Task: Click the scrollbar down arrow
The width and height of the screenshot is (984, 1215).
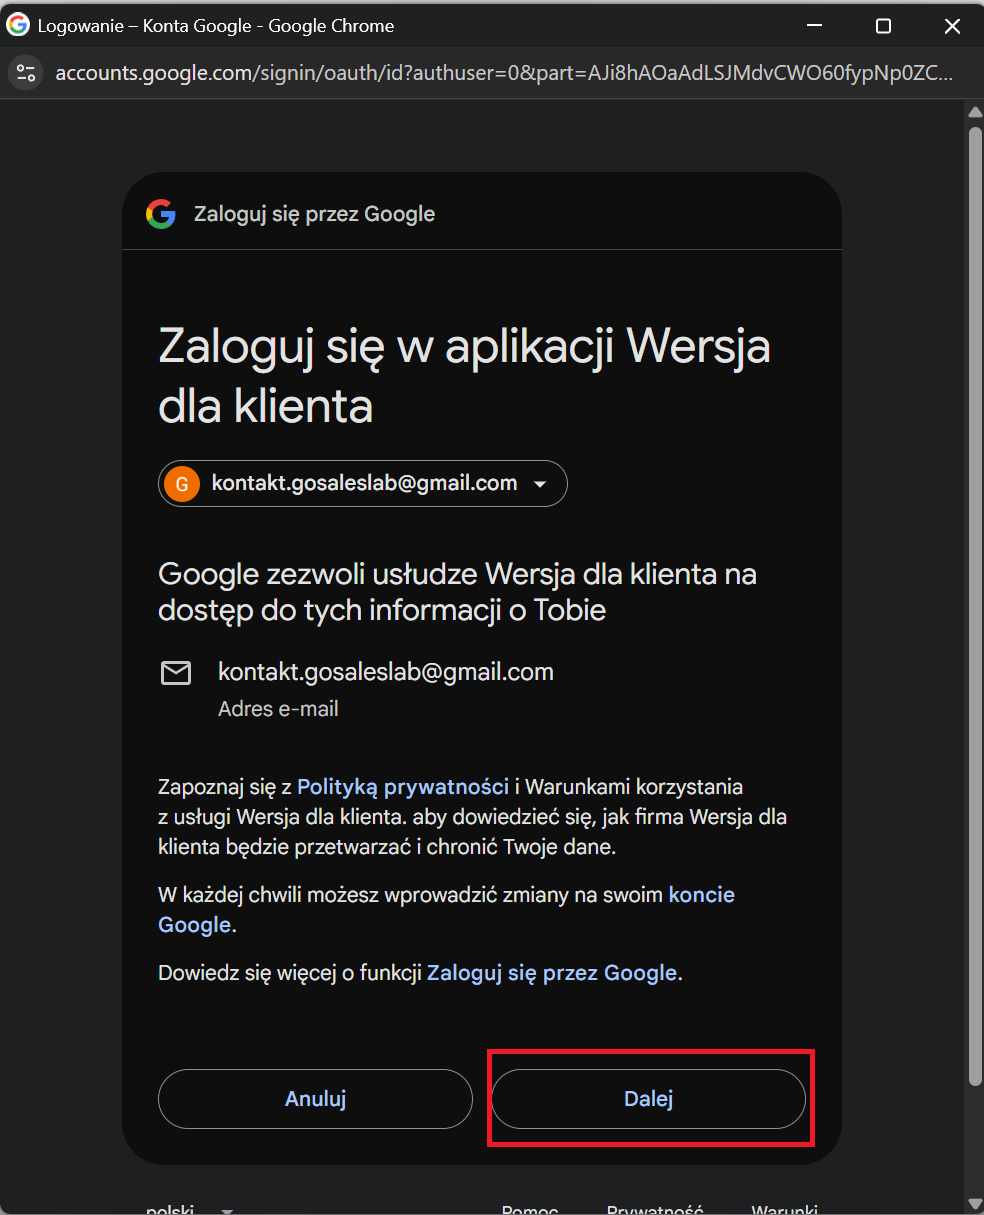Action: [976, 1202]
